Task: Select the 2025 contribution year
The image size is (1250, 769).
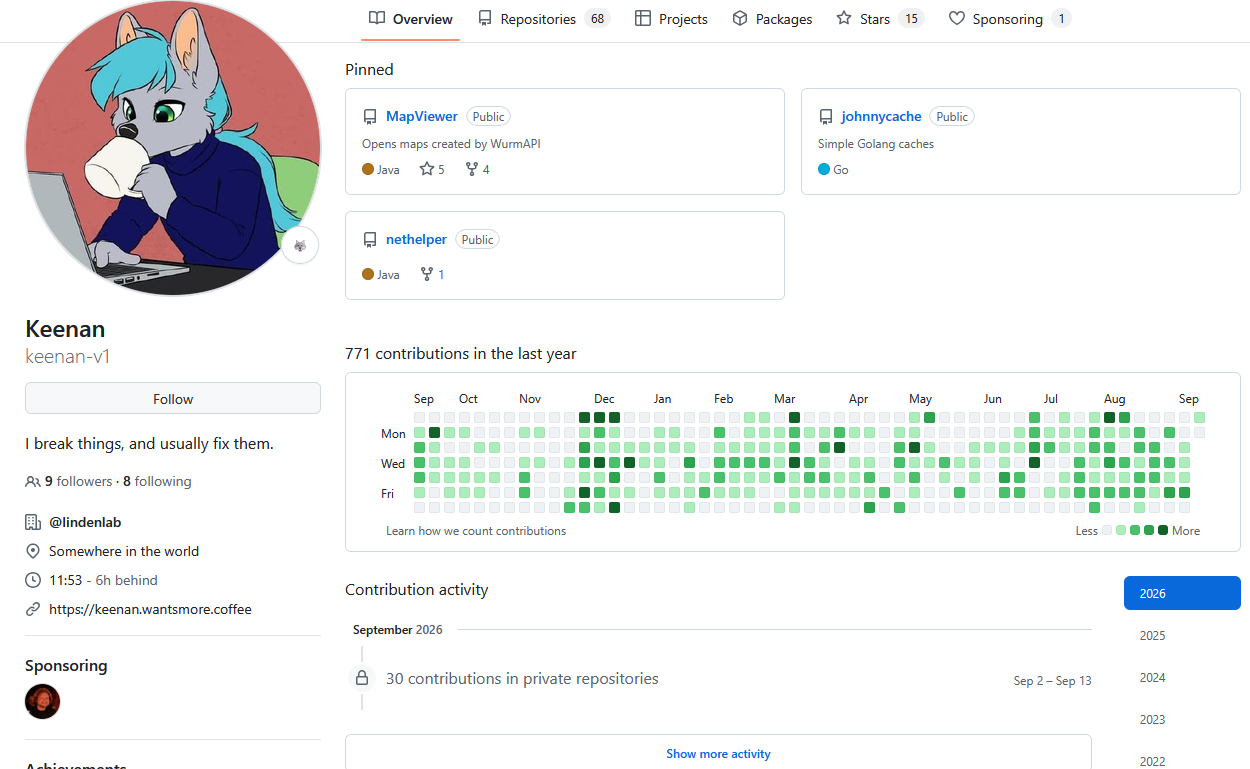Action: point(1152,636)
